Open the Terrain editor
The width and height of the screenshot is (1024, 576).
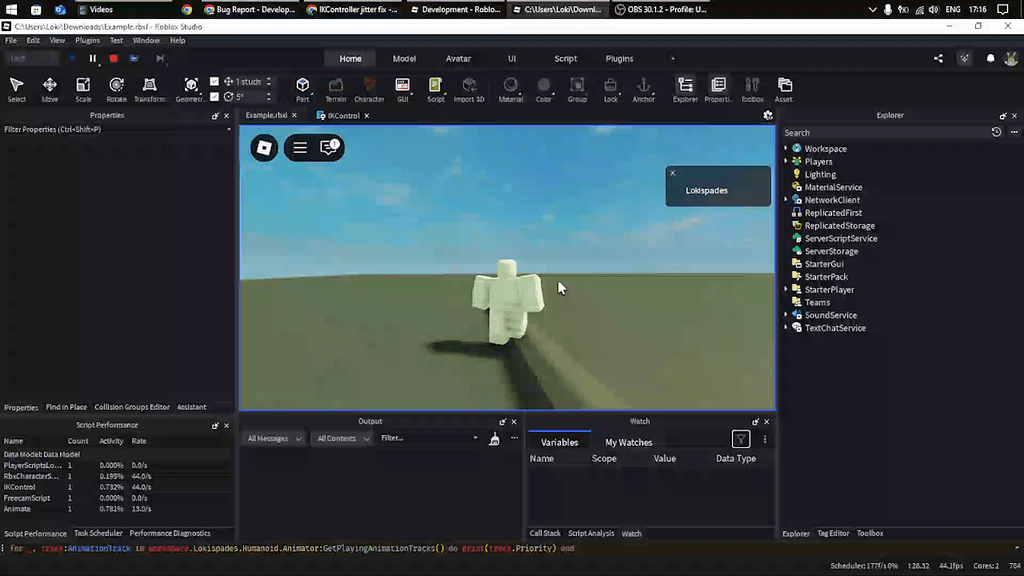[336, 89]
